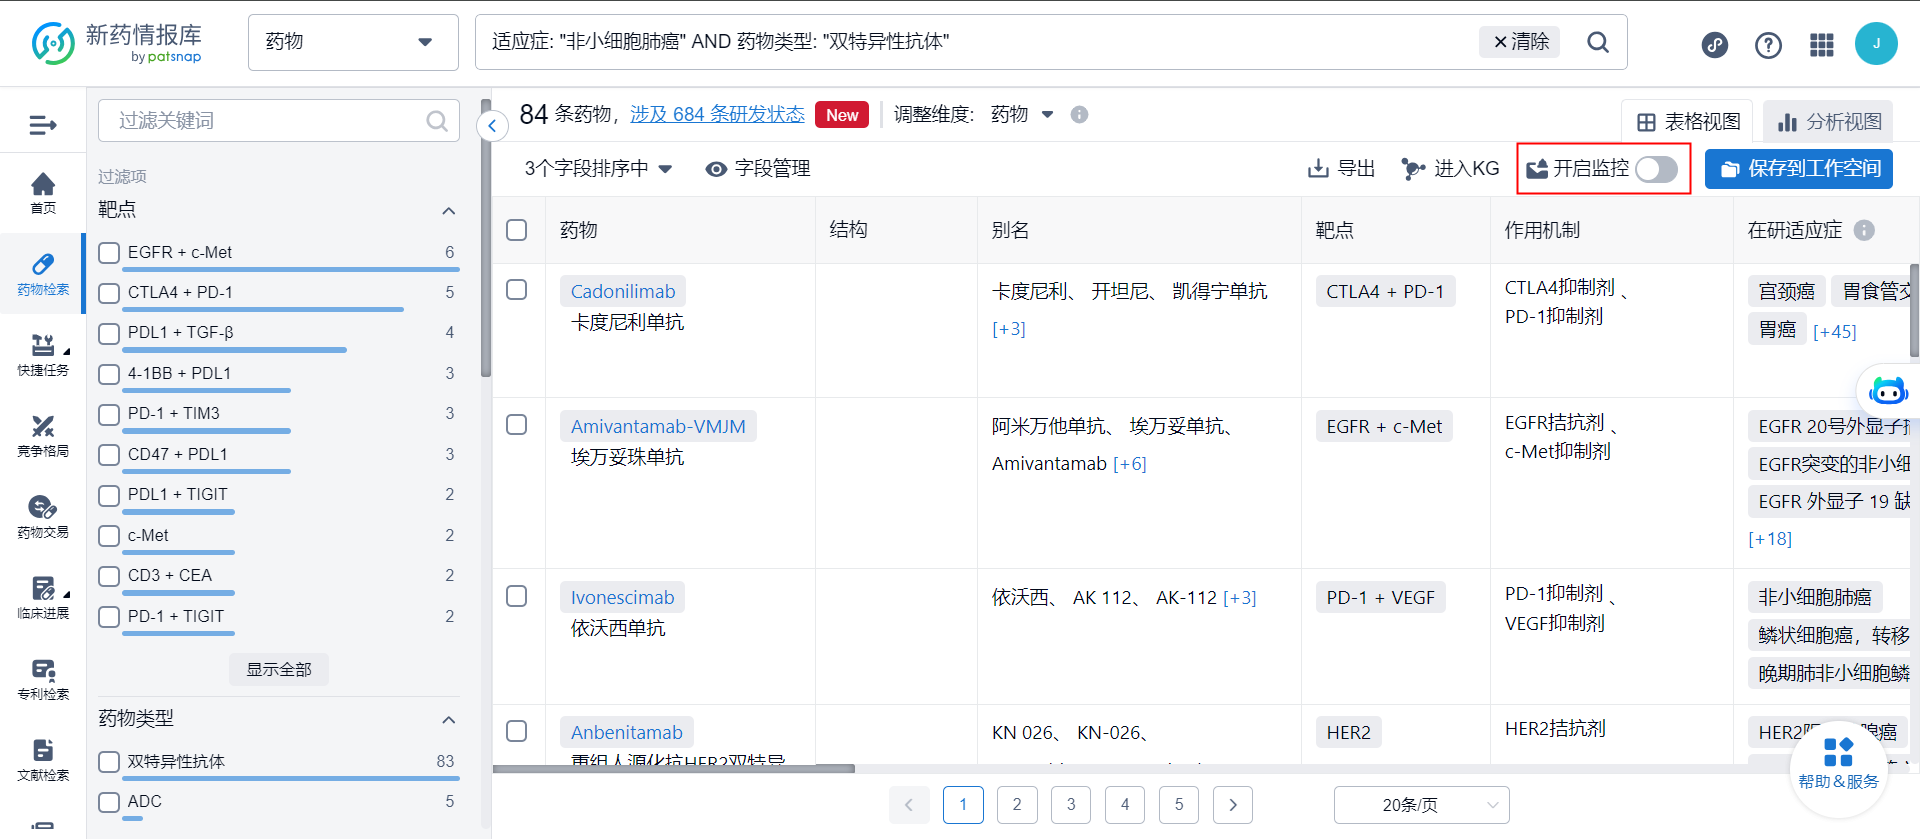The height and width of the screenshot is (839, 1920).
Task: Go to previous page arrow
Action: coord(909,805)
